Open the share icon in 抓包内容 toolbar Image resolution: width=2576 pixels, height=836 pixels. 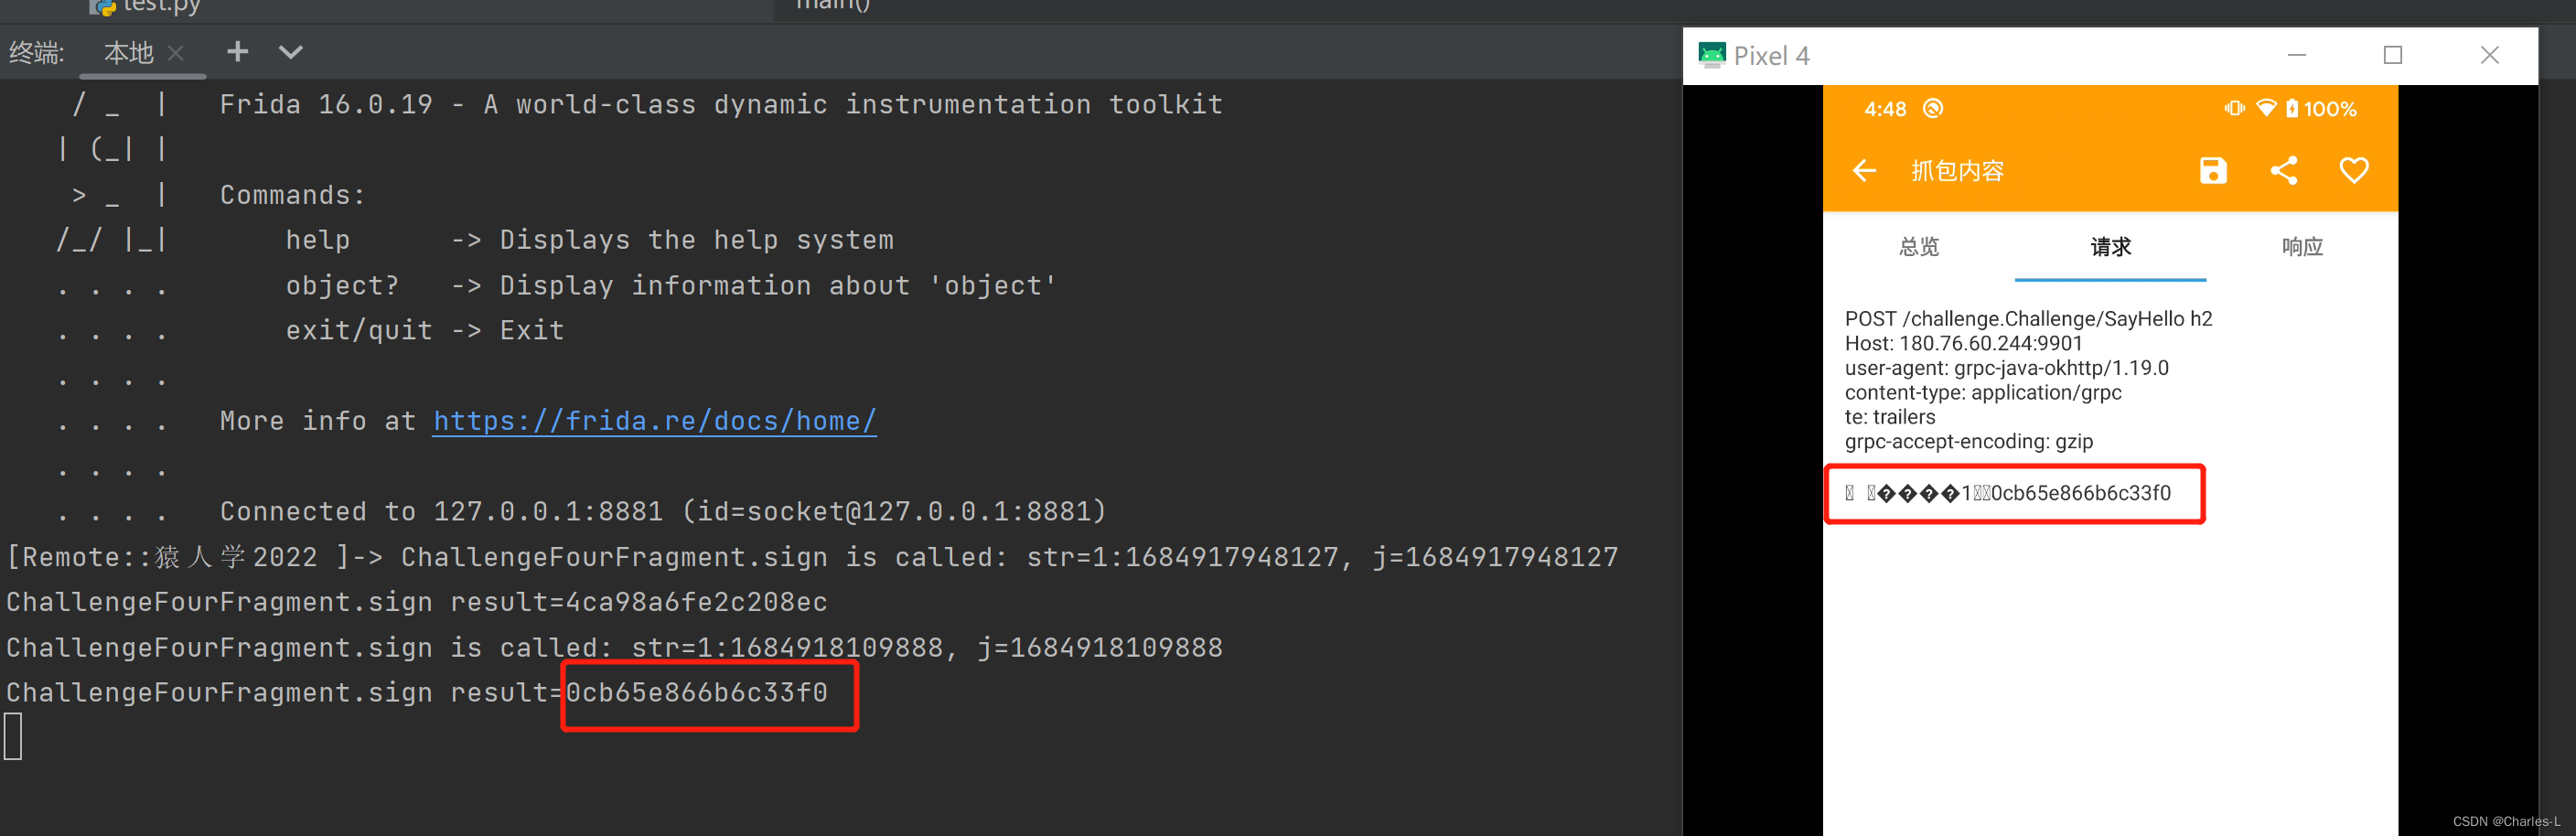[x=2284, y=170]
